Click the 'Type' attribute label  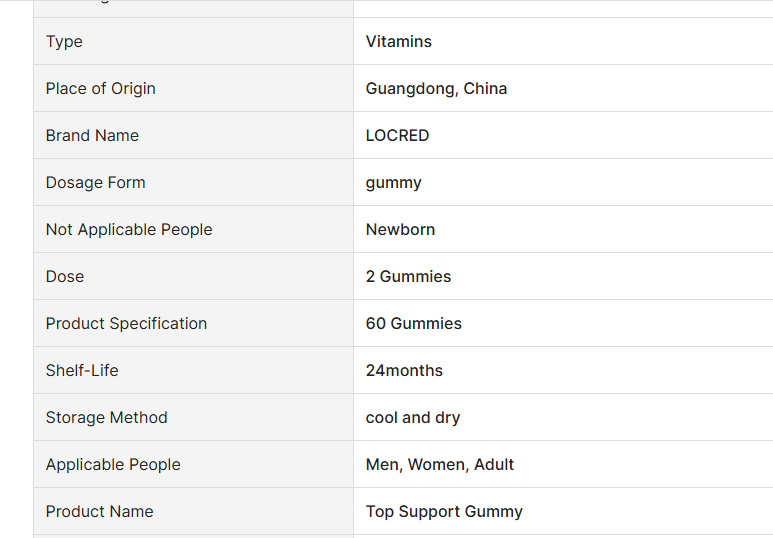64,42
